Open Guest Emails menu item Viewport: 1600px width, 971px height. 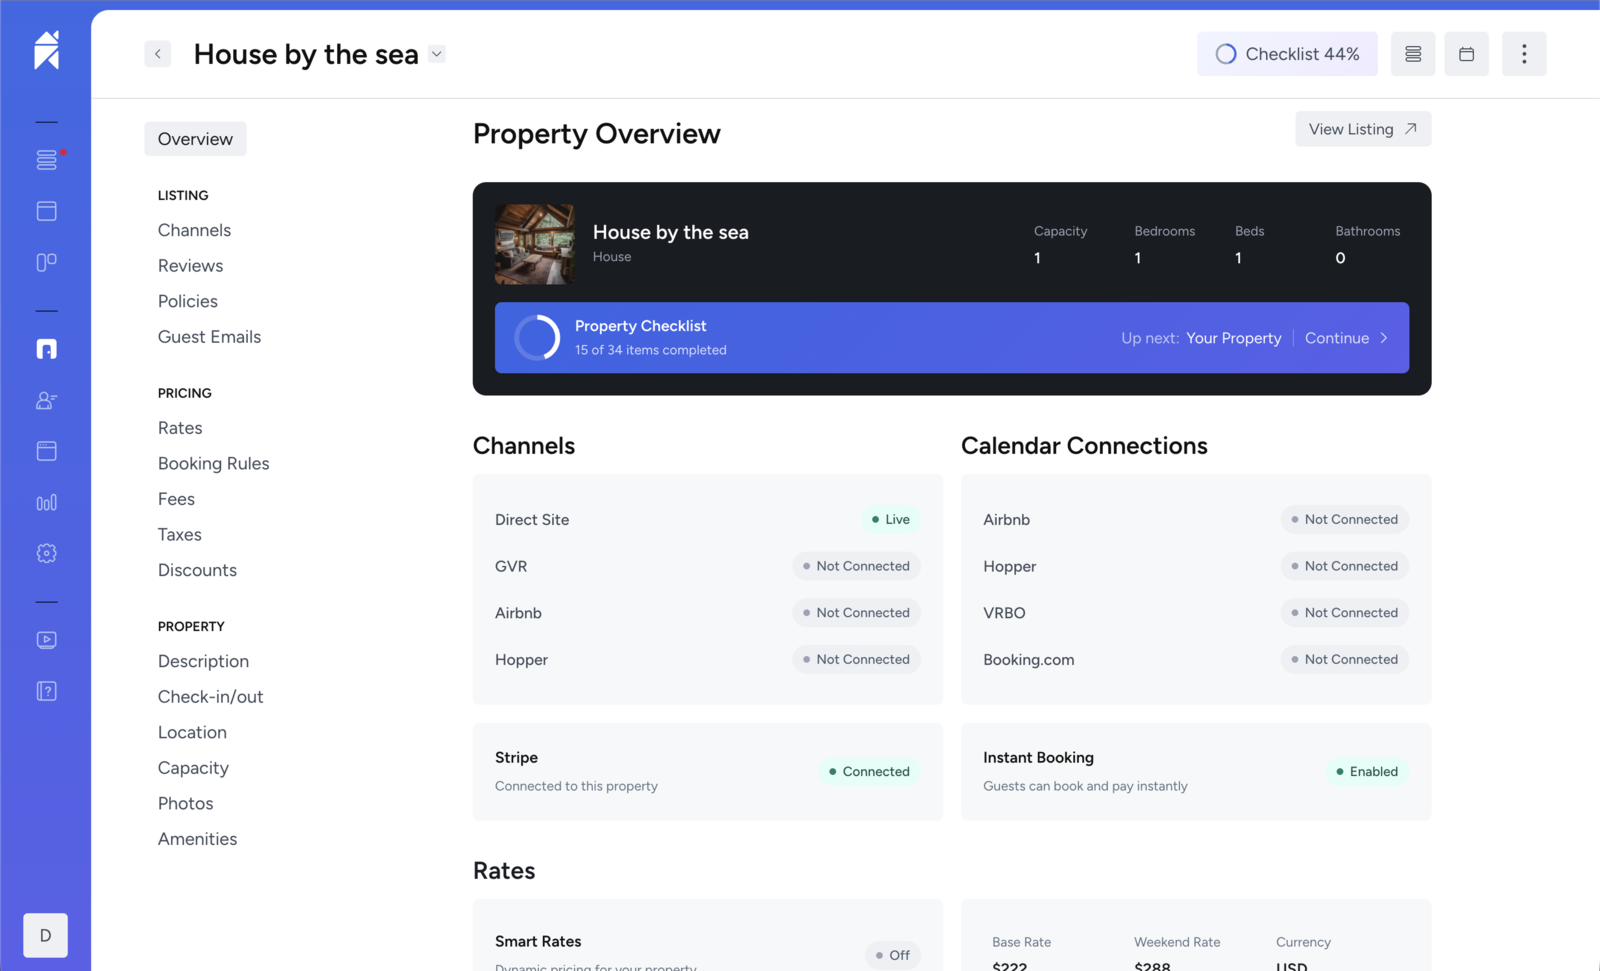[x=209, y=337]
